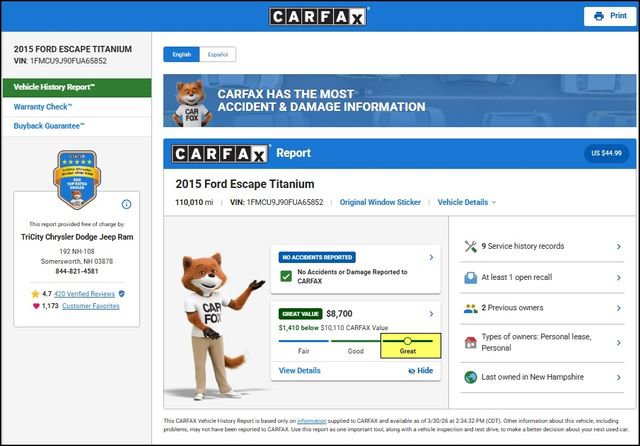Hide the value details with eye icon

421,371
